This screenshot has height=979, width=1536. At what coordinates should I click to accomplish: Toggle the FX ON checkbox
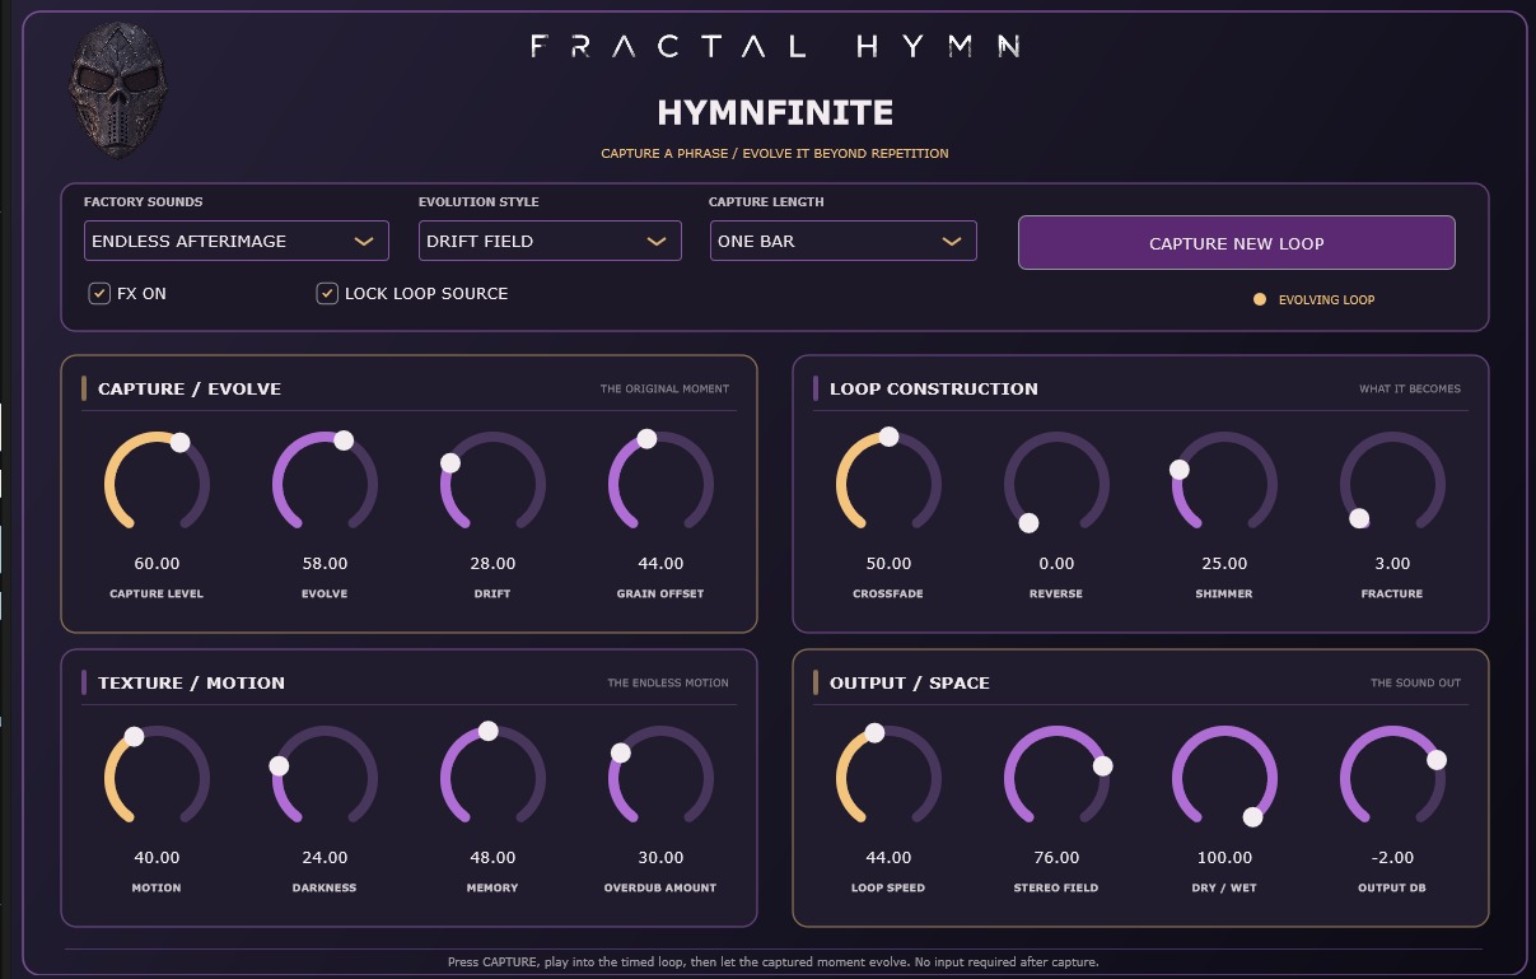pyautogui.click(x=99, y=293)
